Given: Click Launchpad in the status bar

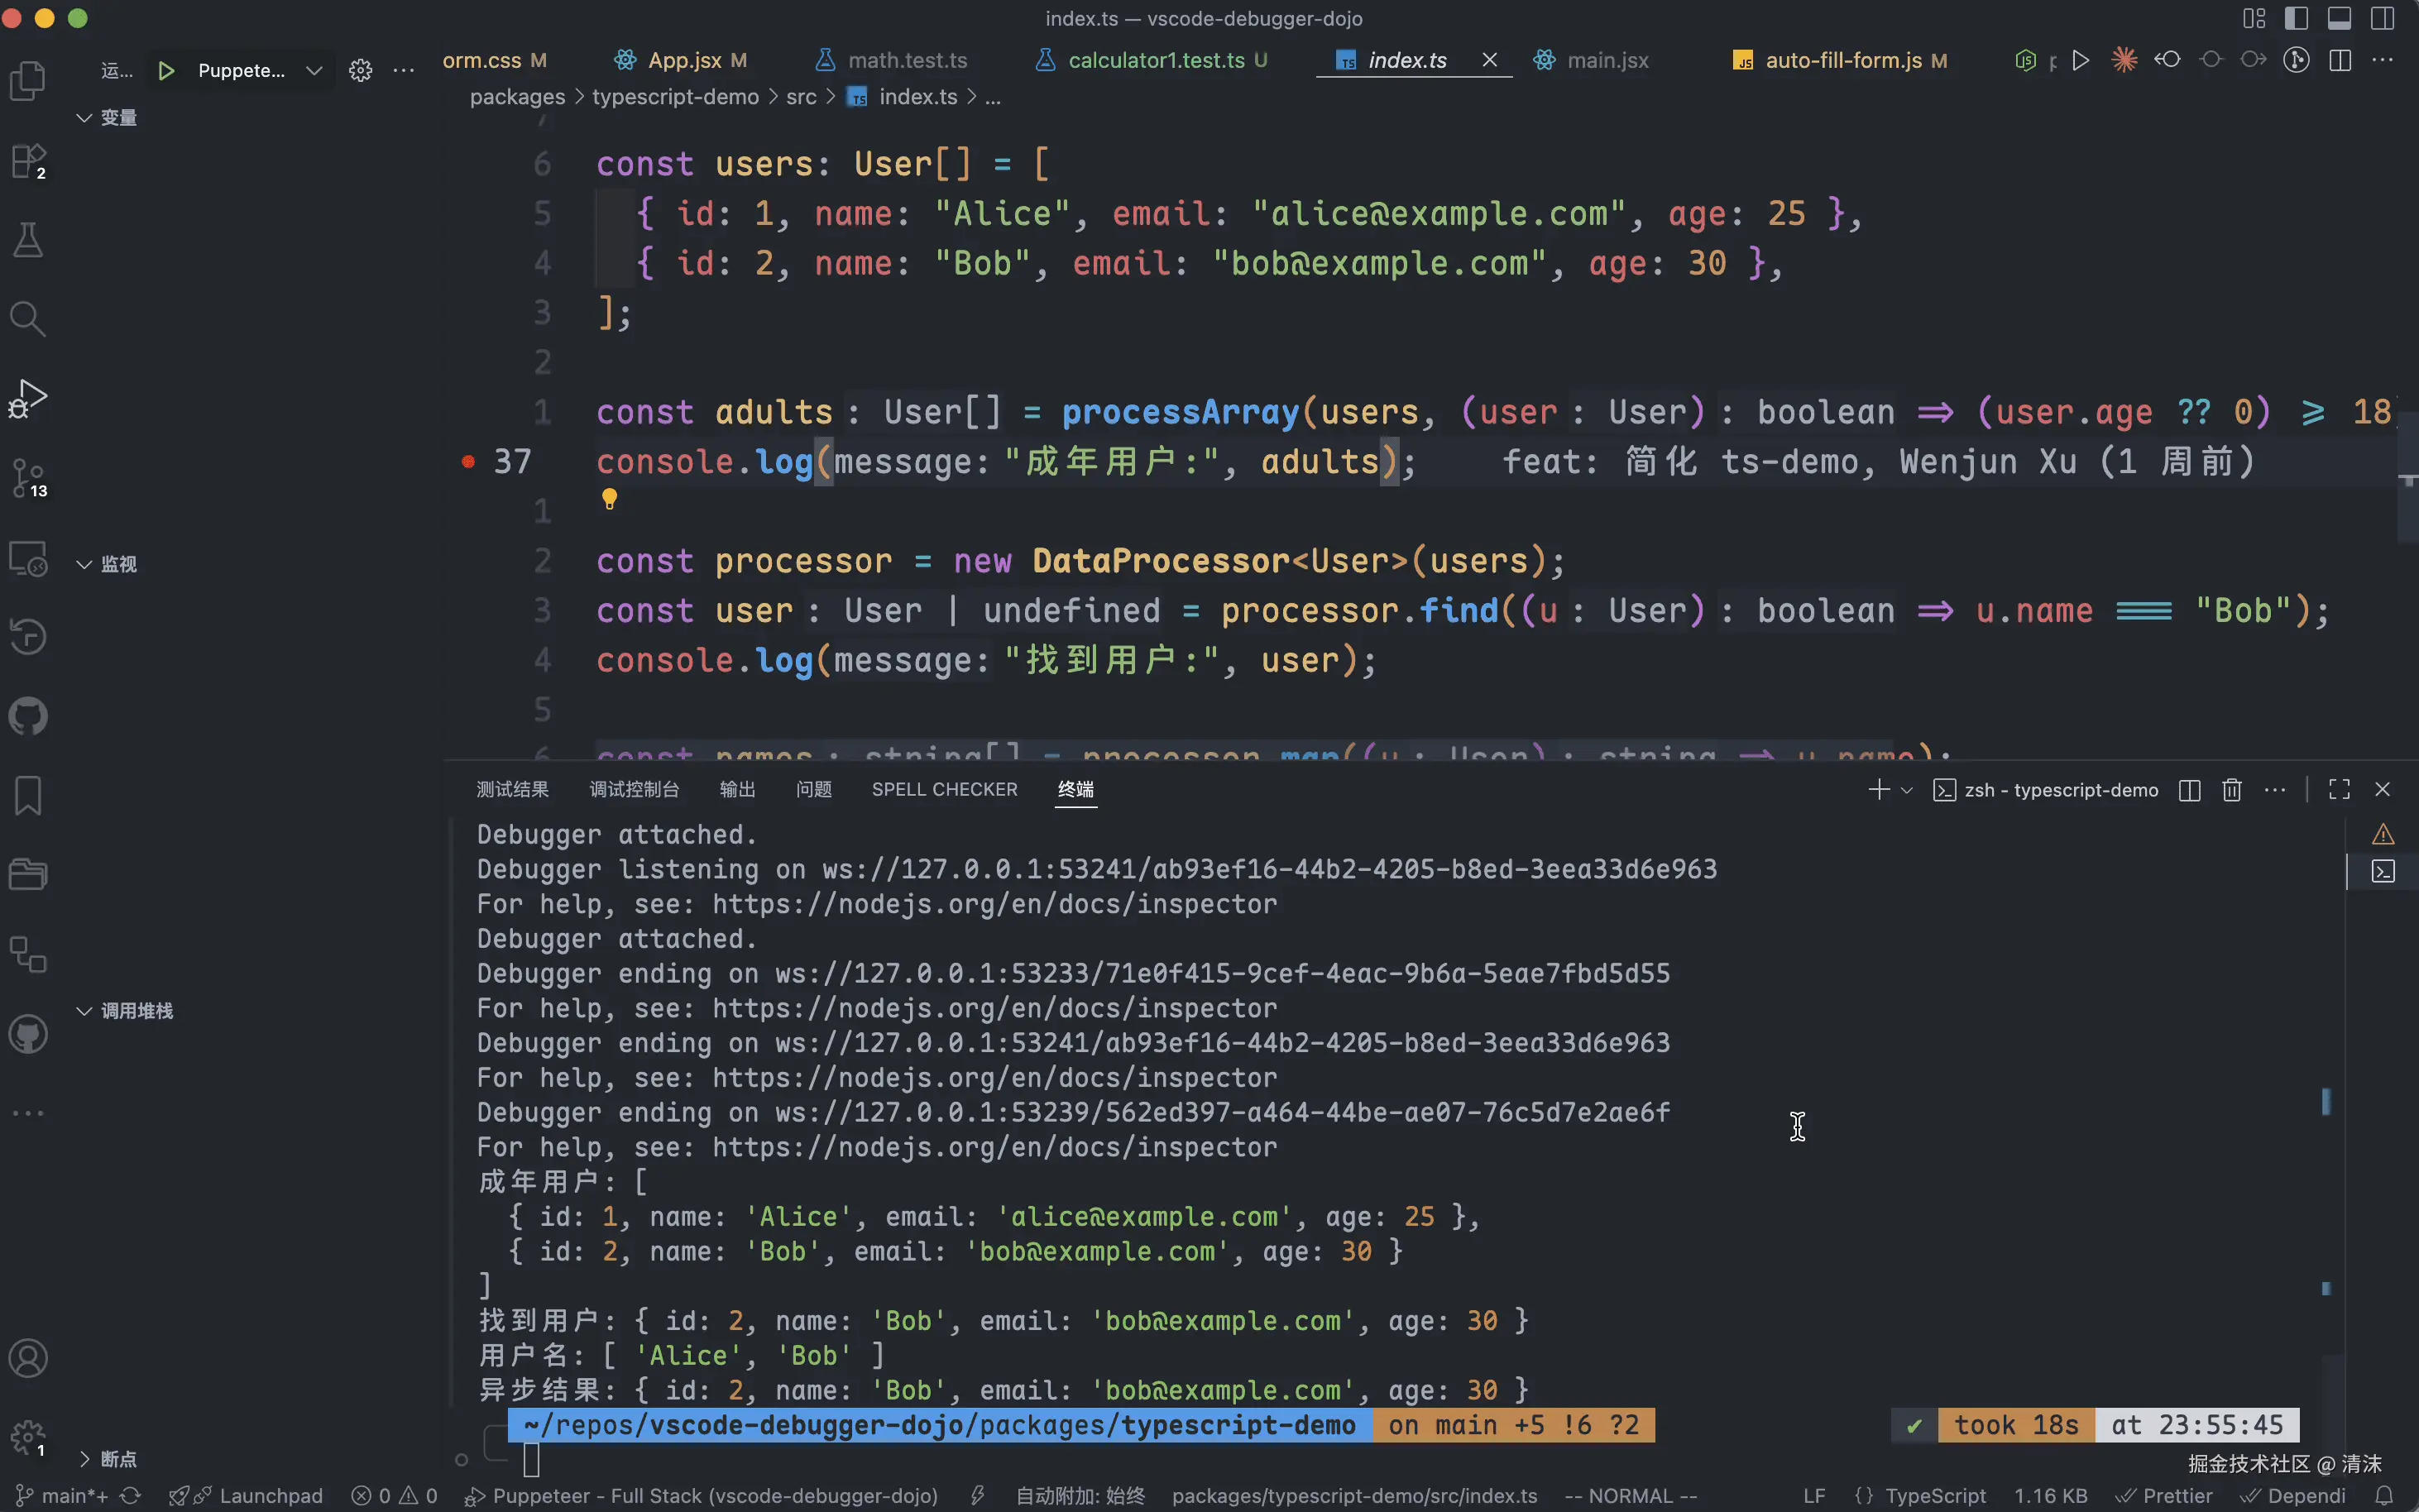Looking at the screenshot, I should coord(270,1496).
